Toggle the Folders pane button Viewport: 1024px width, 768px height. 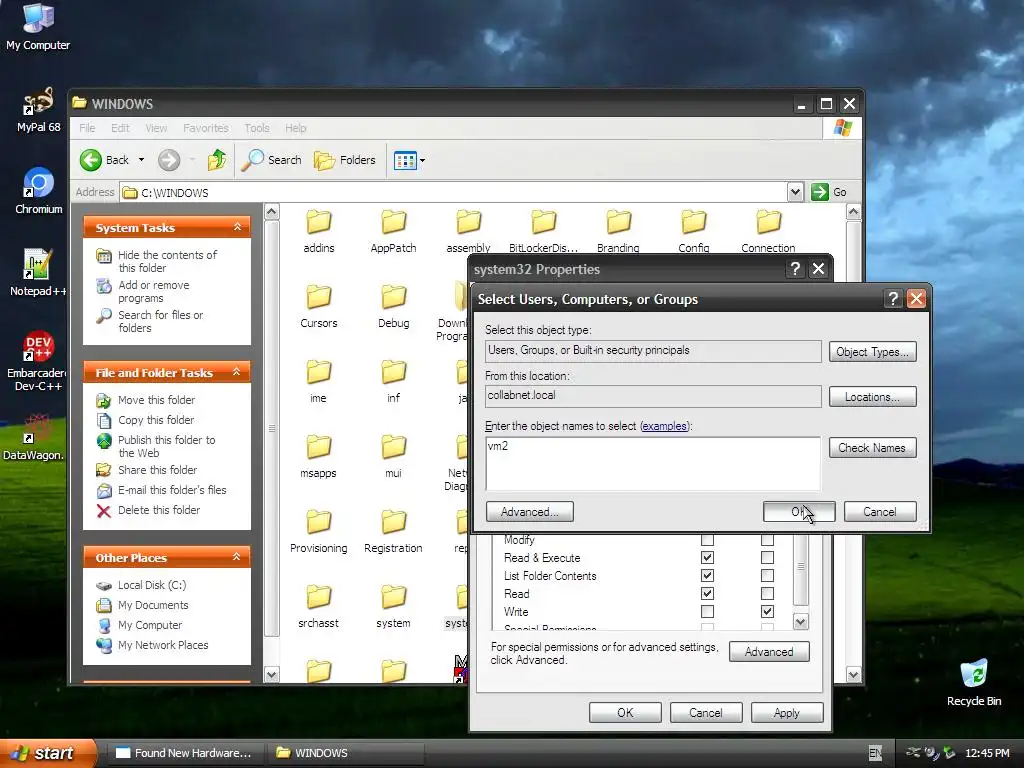click(345, 160)
